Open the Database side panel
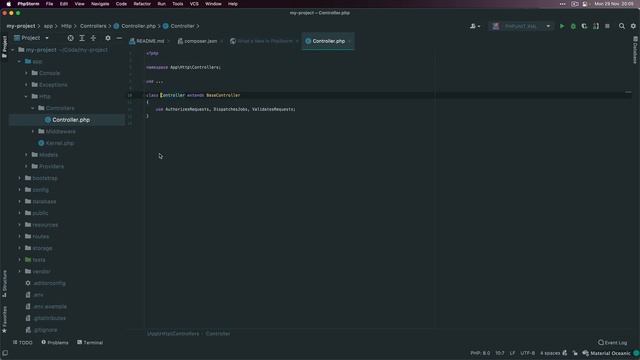Viewport: 640px width, 360px height. (x=635, y=50)
